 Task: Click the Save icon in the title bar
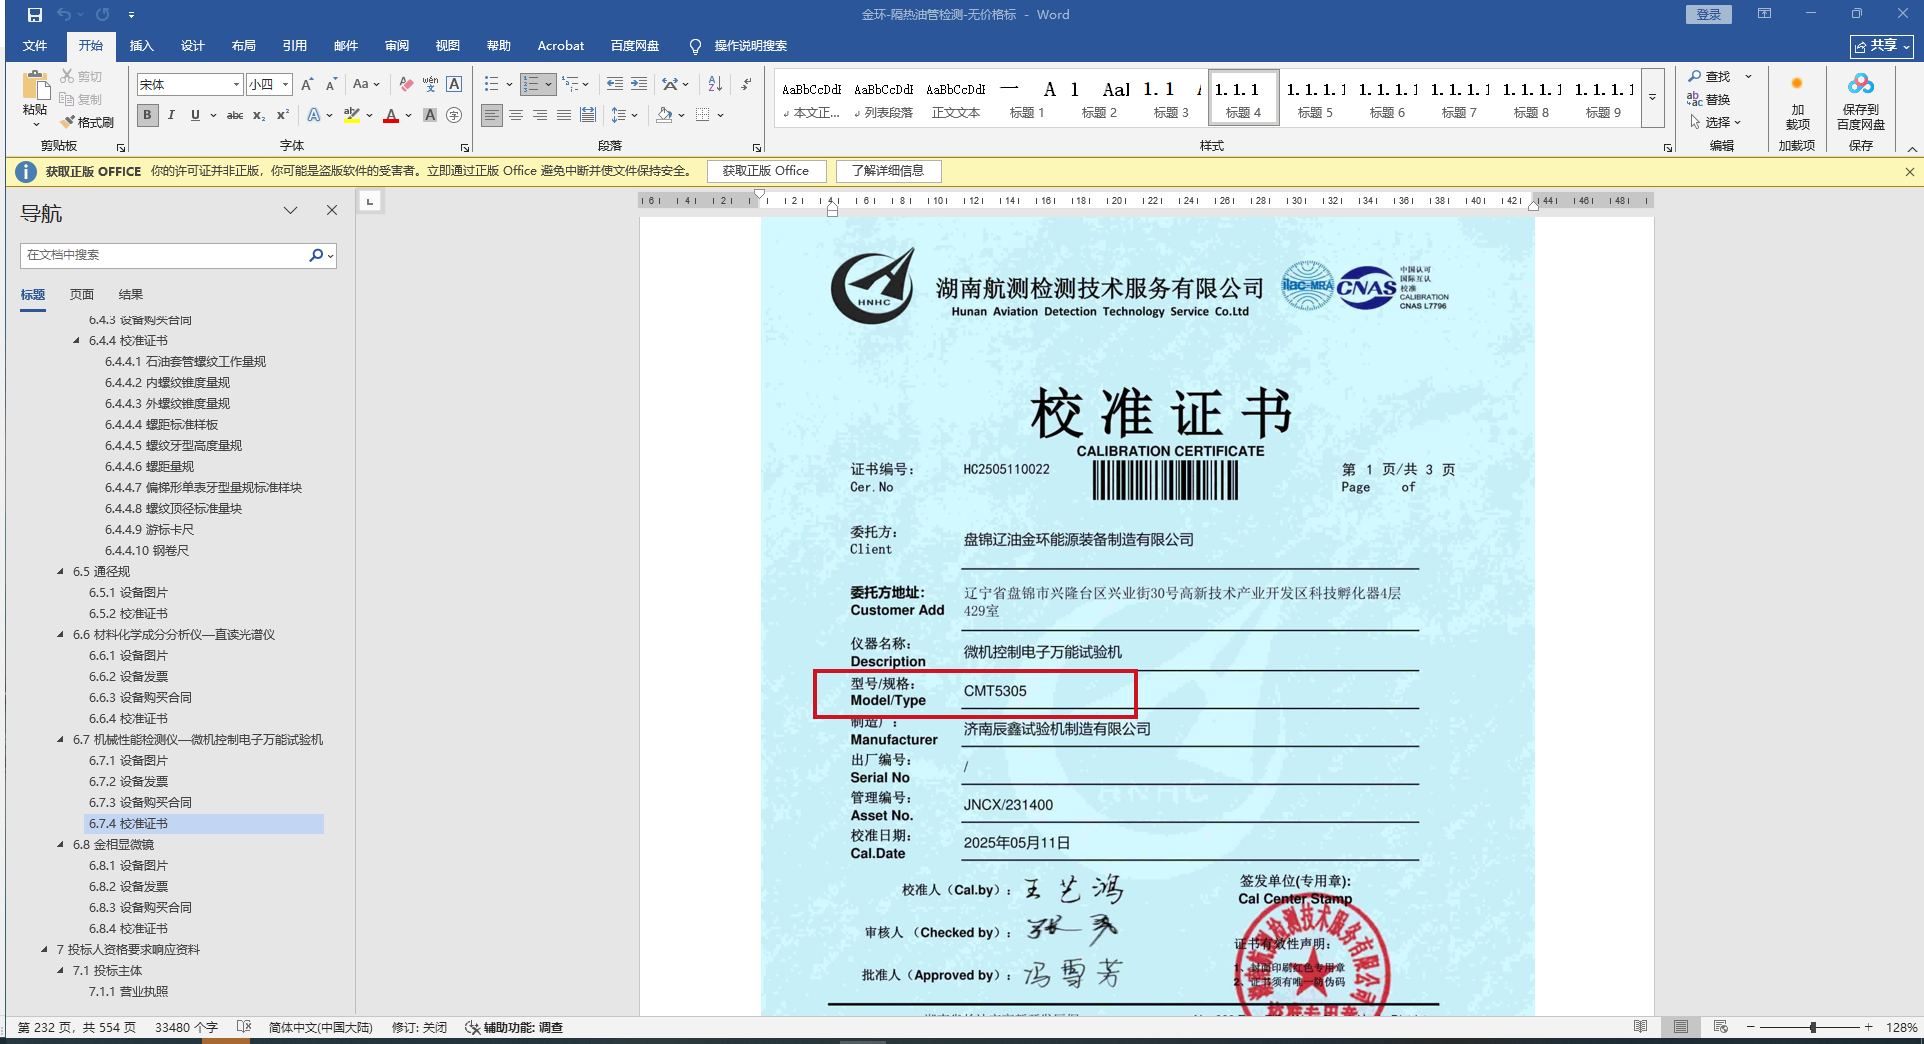[35, 15]
